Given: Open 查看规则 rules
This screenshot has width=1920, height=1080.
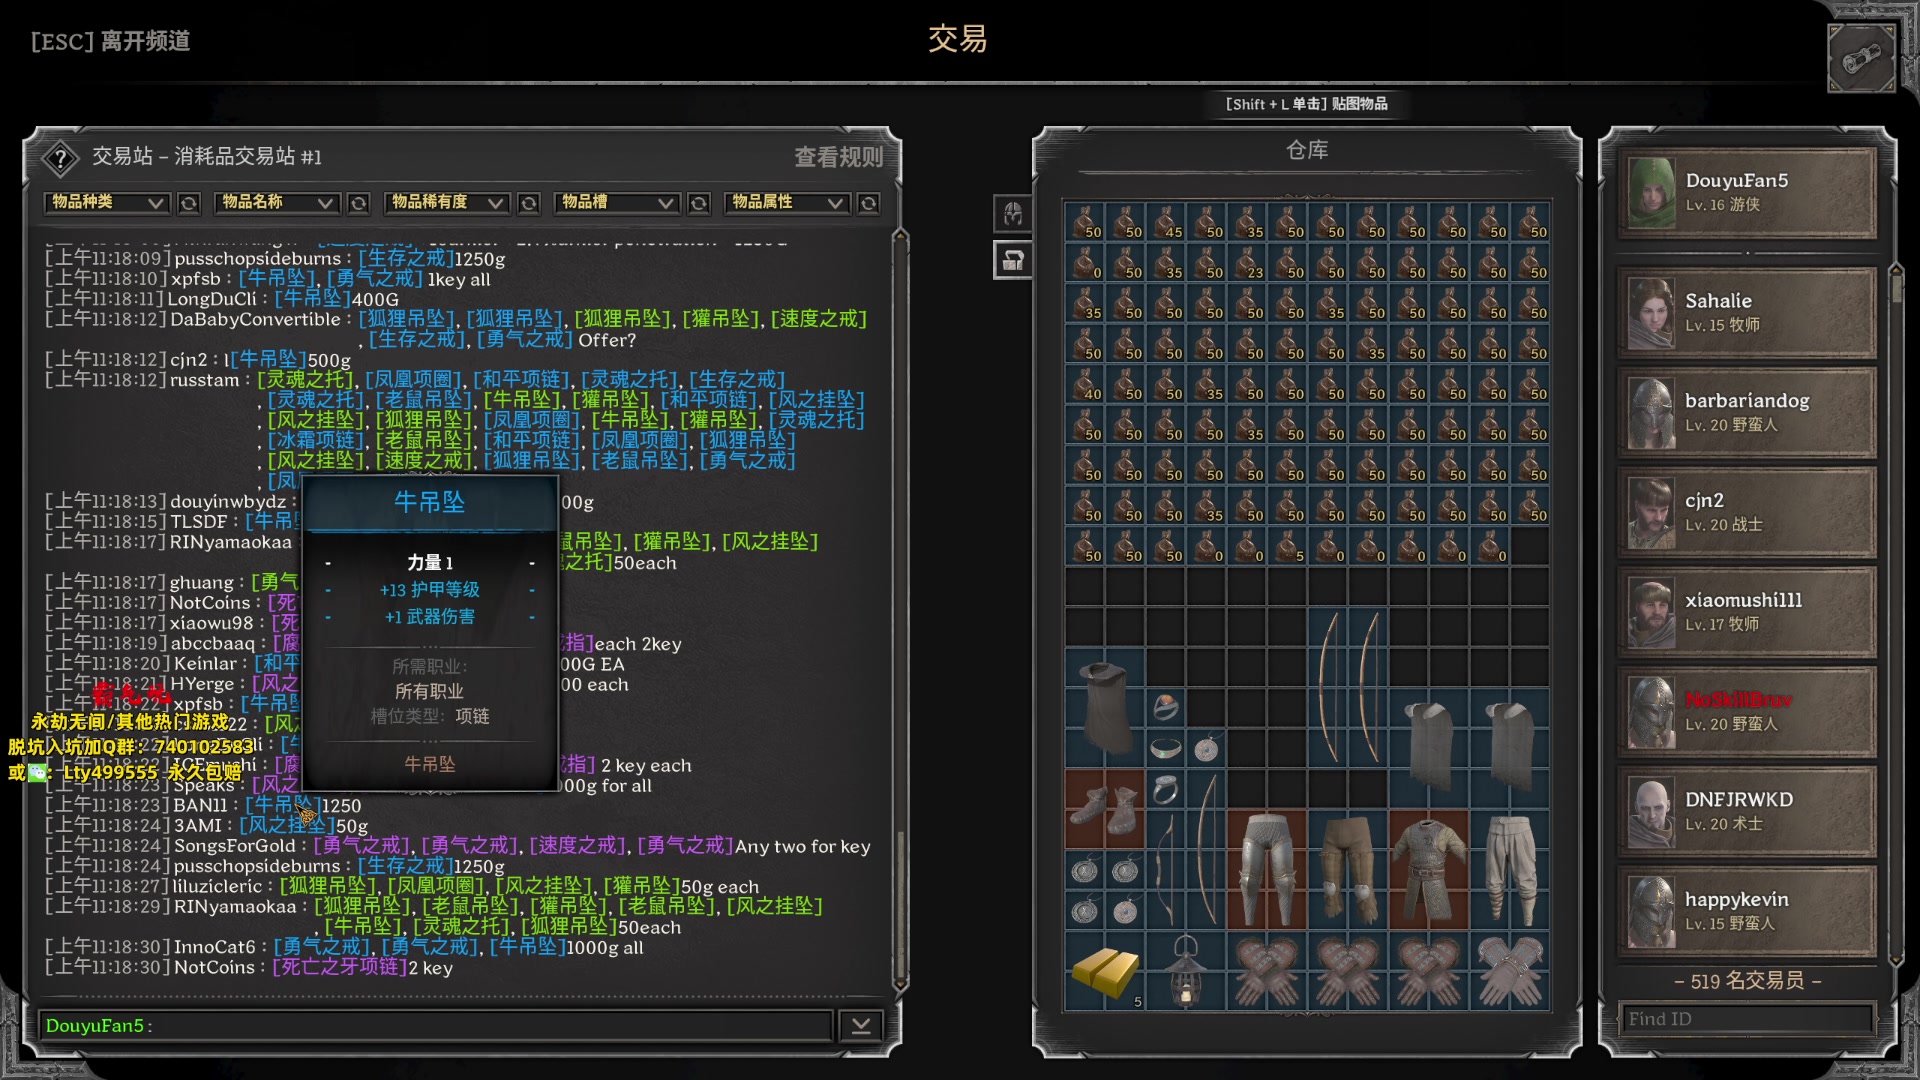Looking at the screenshot, I should click(838, 157).
